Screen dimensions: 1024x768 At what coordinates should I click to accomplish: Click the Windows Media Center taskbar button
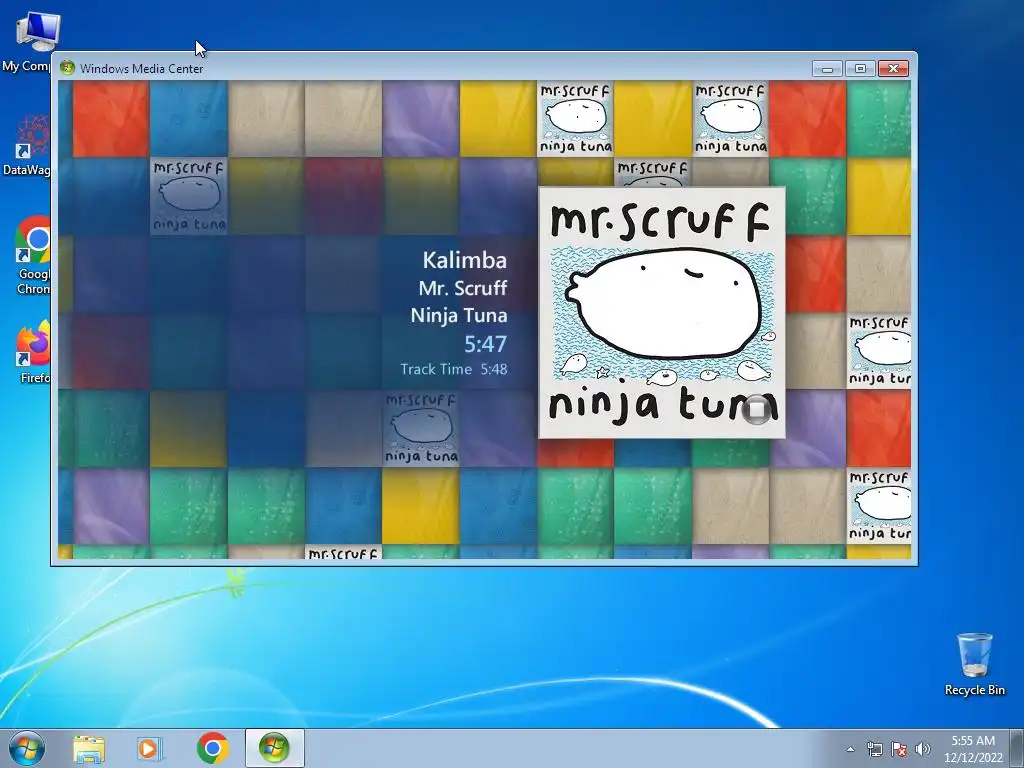(274, 748)
